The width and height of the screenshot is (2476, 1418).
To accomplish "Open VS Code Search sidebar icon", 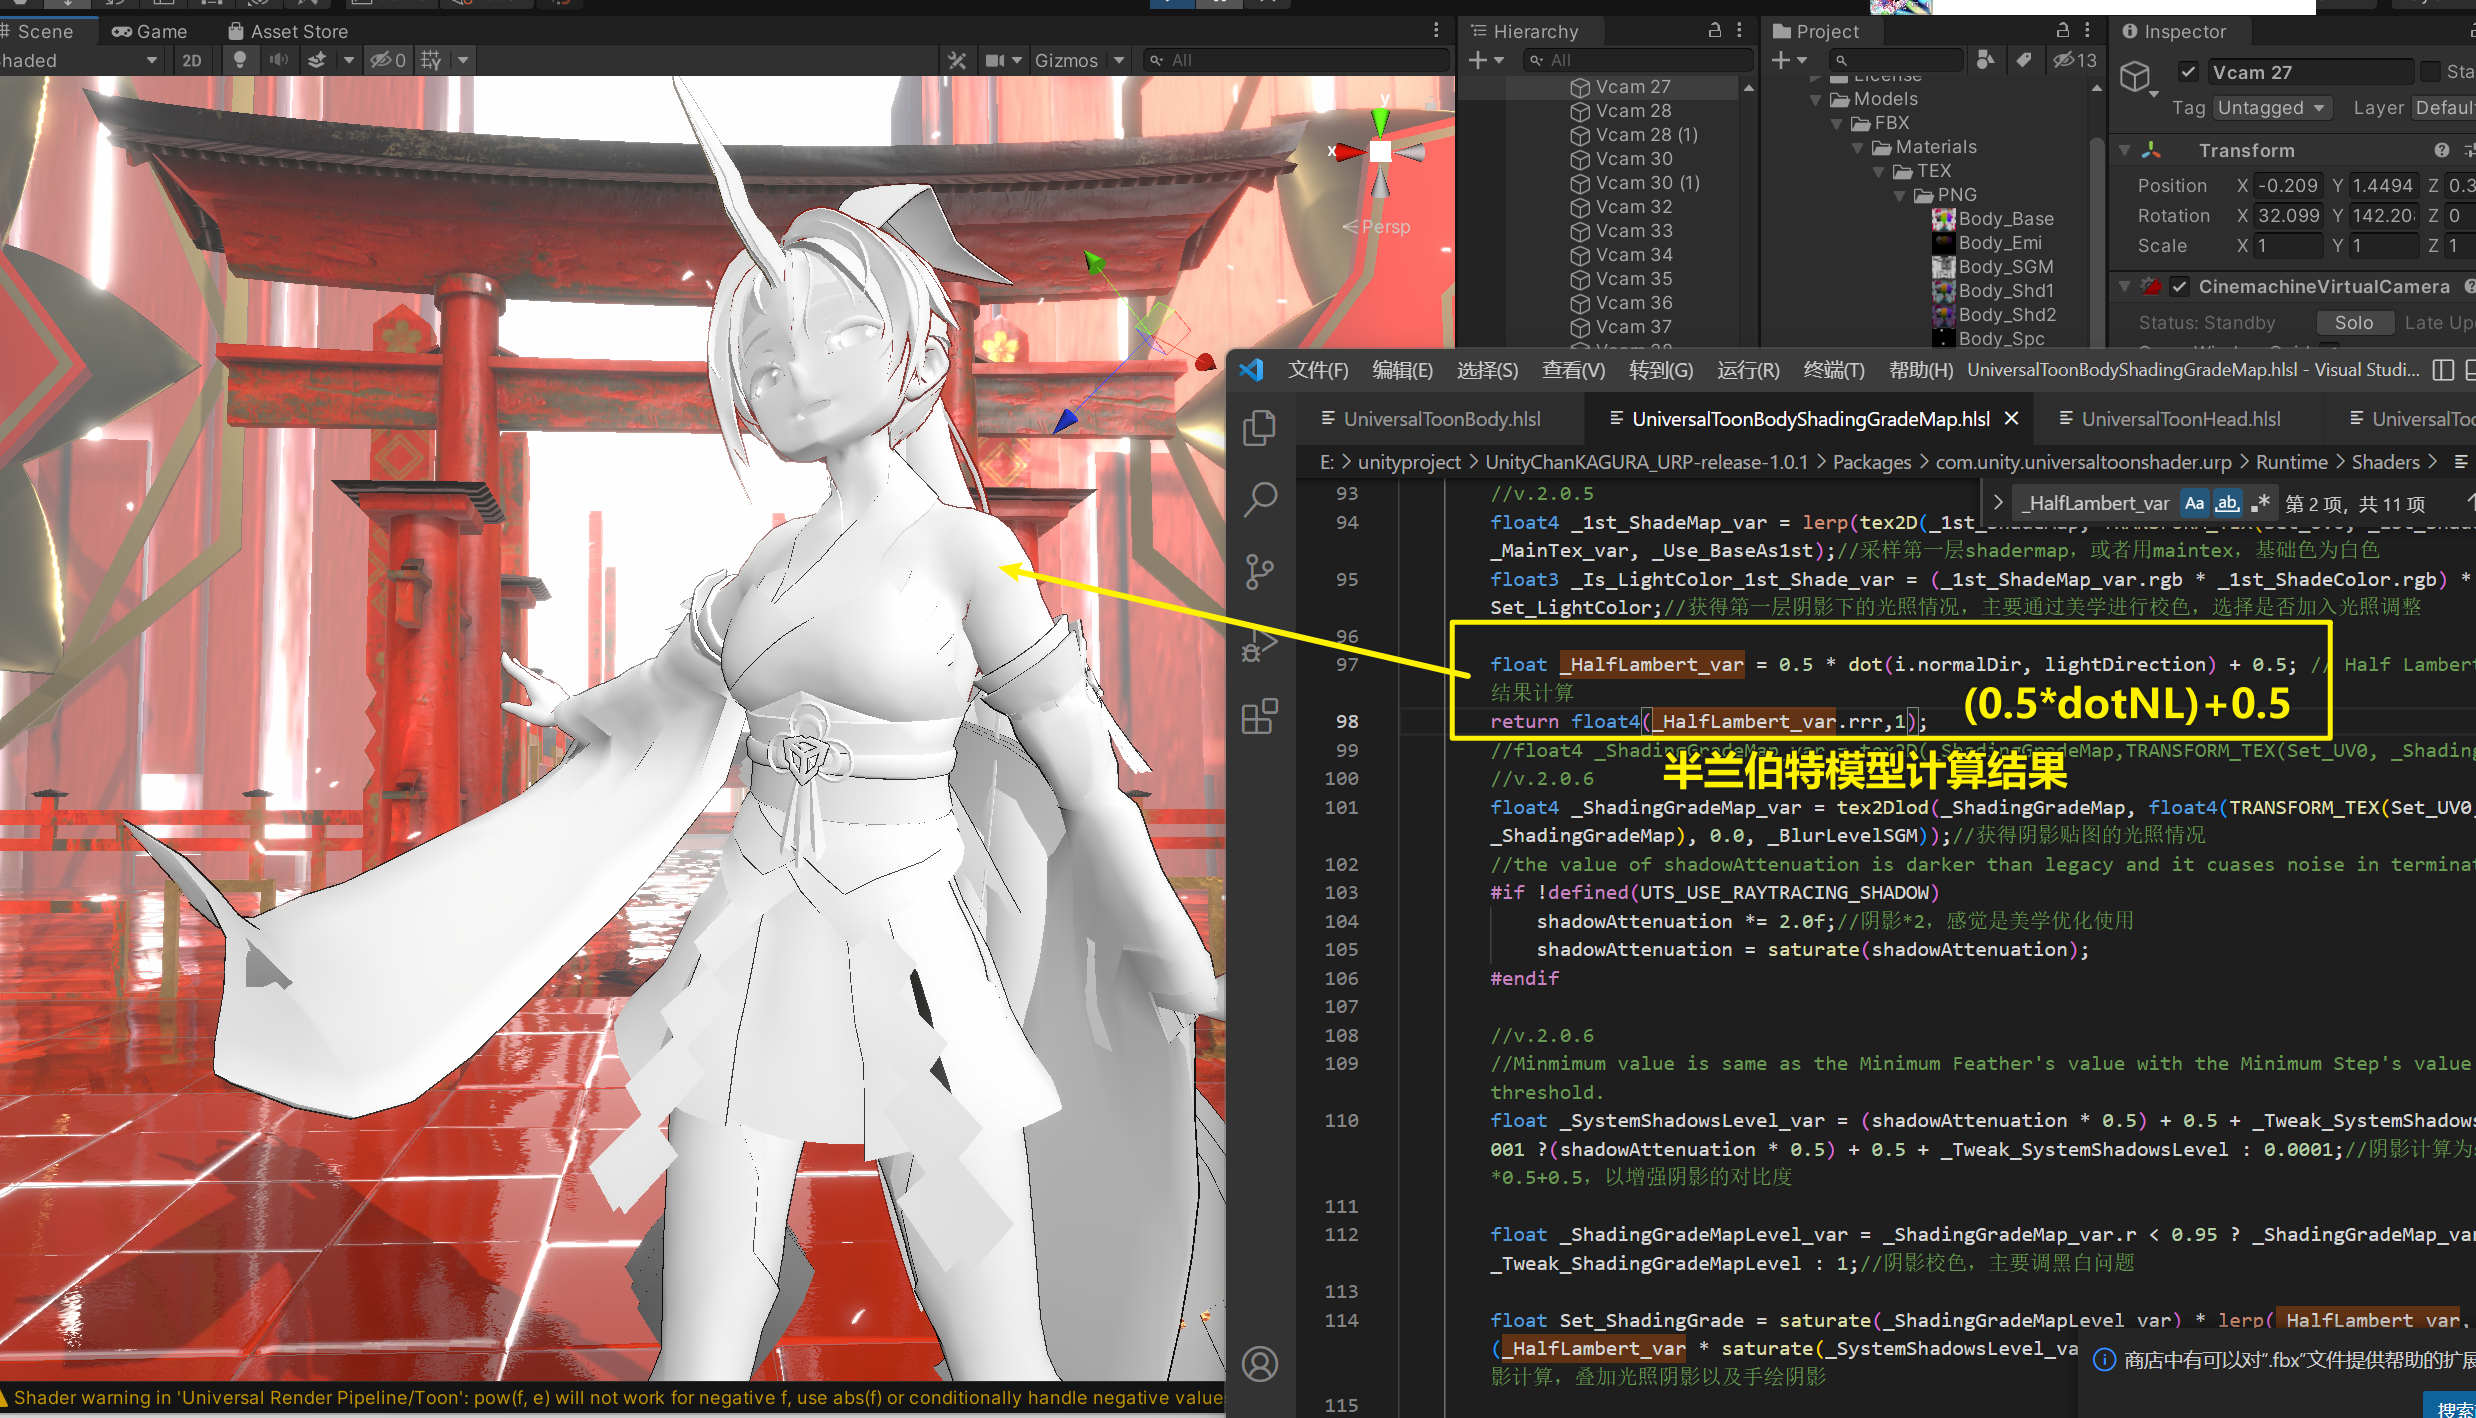I will (1259, 500).
